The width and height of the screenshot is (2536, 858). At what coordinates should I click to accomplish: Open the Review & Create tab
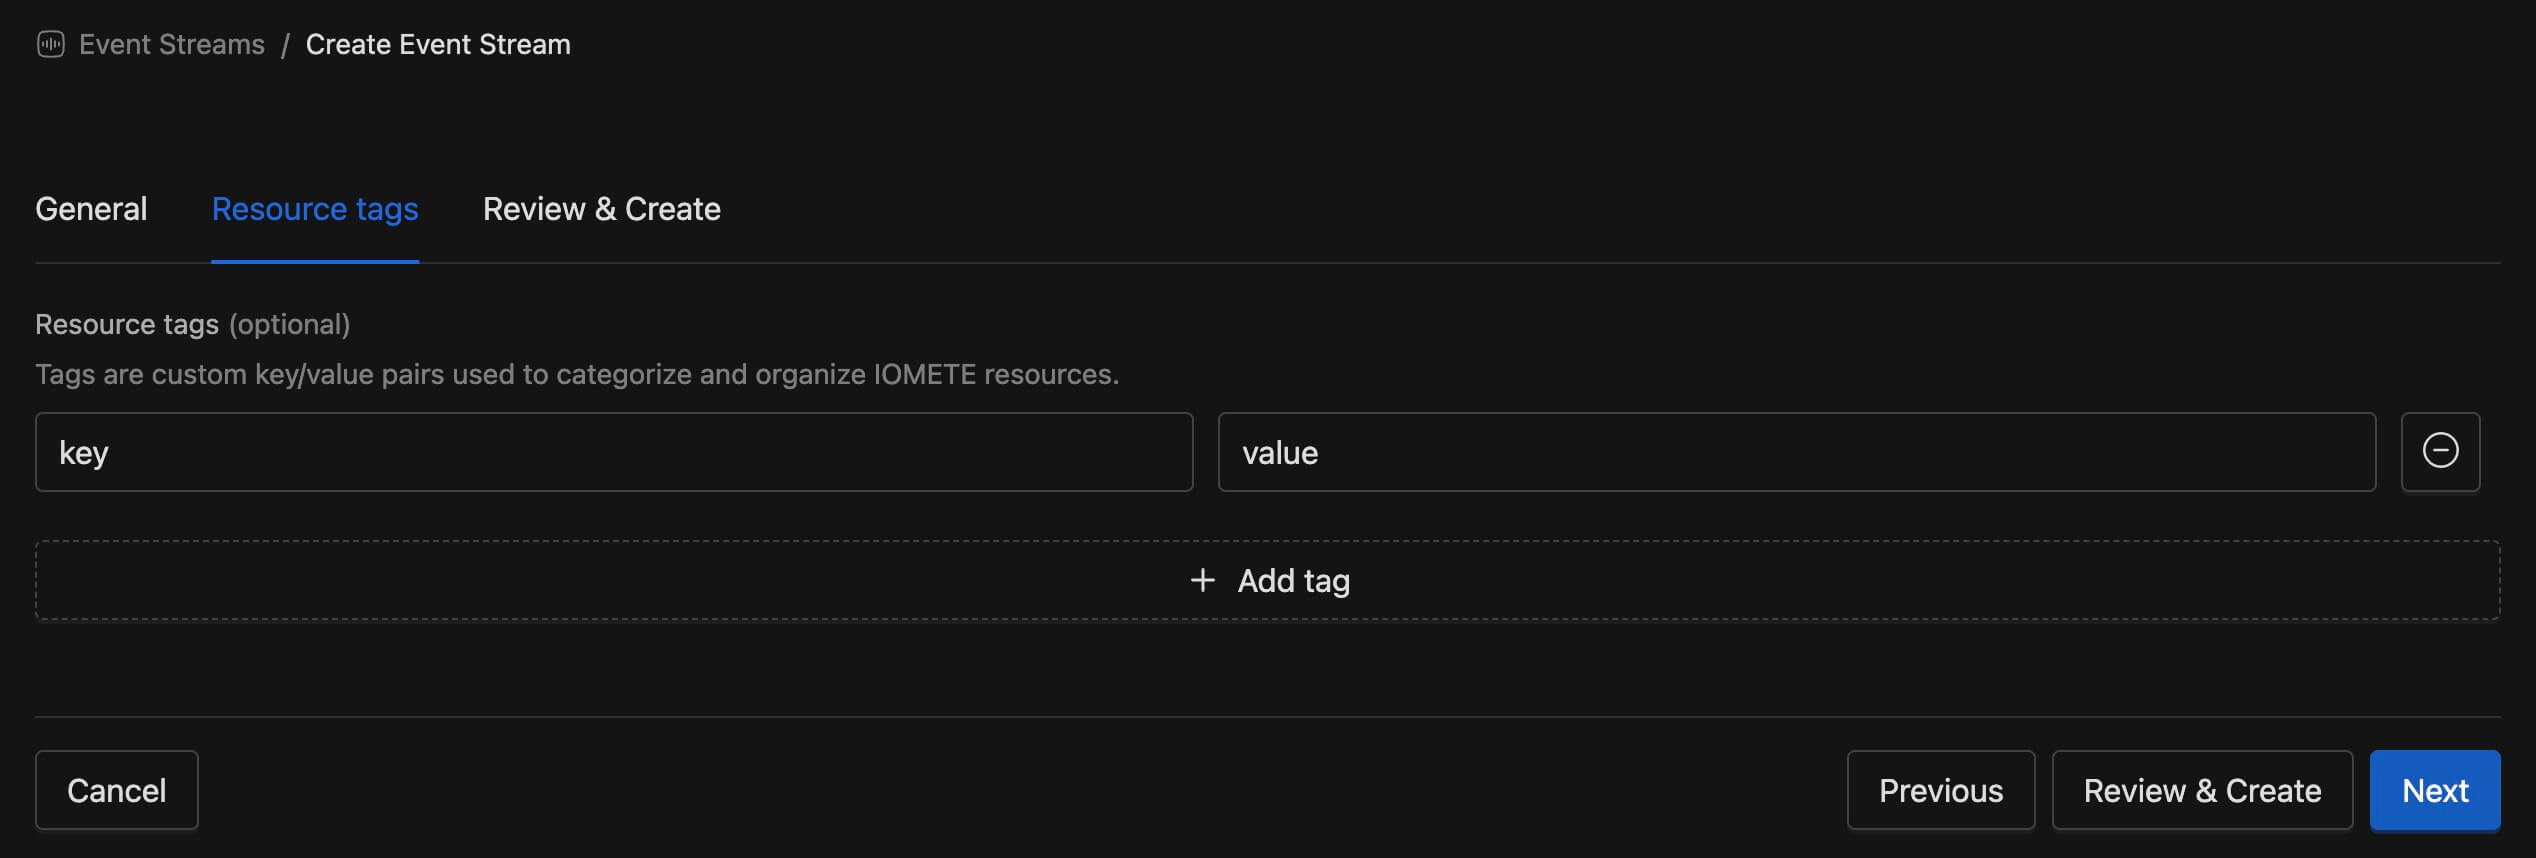[601, 209]
